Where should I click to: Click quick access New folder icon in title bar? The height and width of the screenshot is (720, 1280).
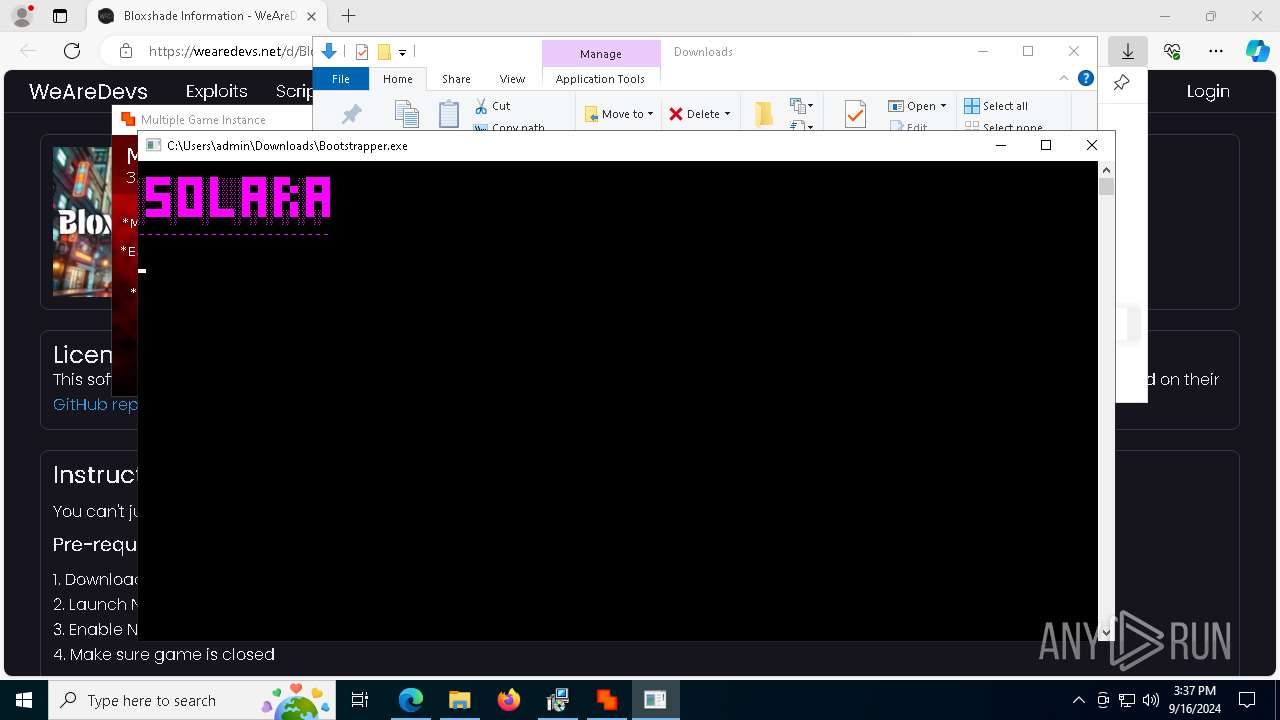(x=384, y=52)
